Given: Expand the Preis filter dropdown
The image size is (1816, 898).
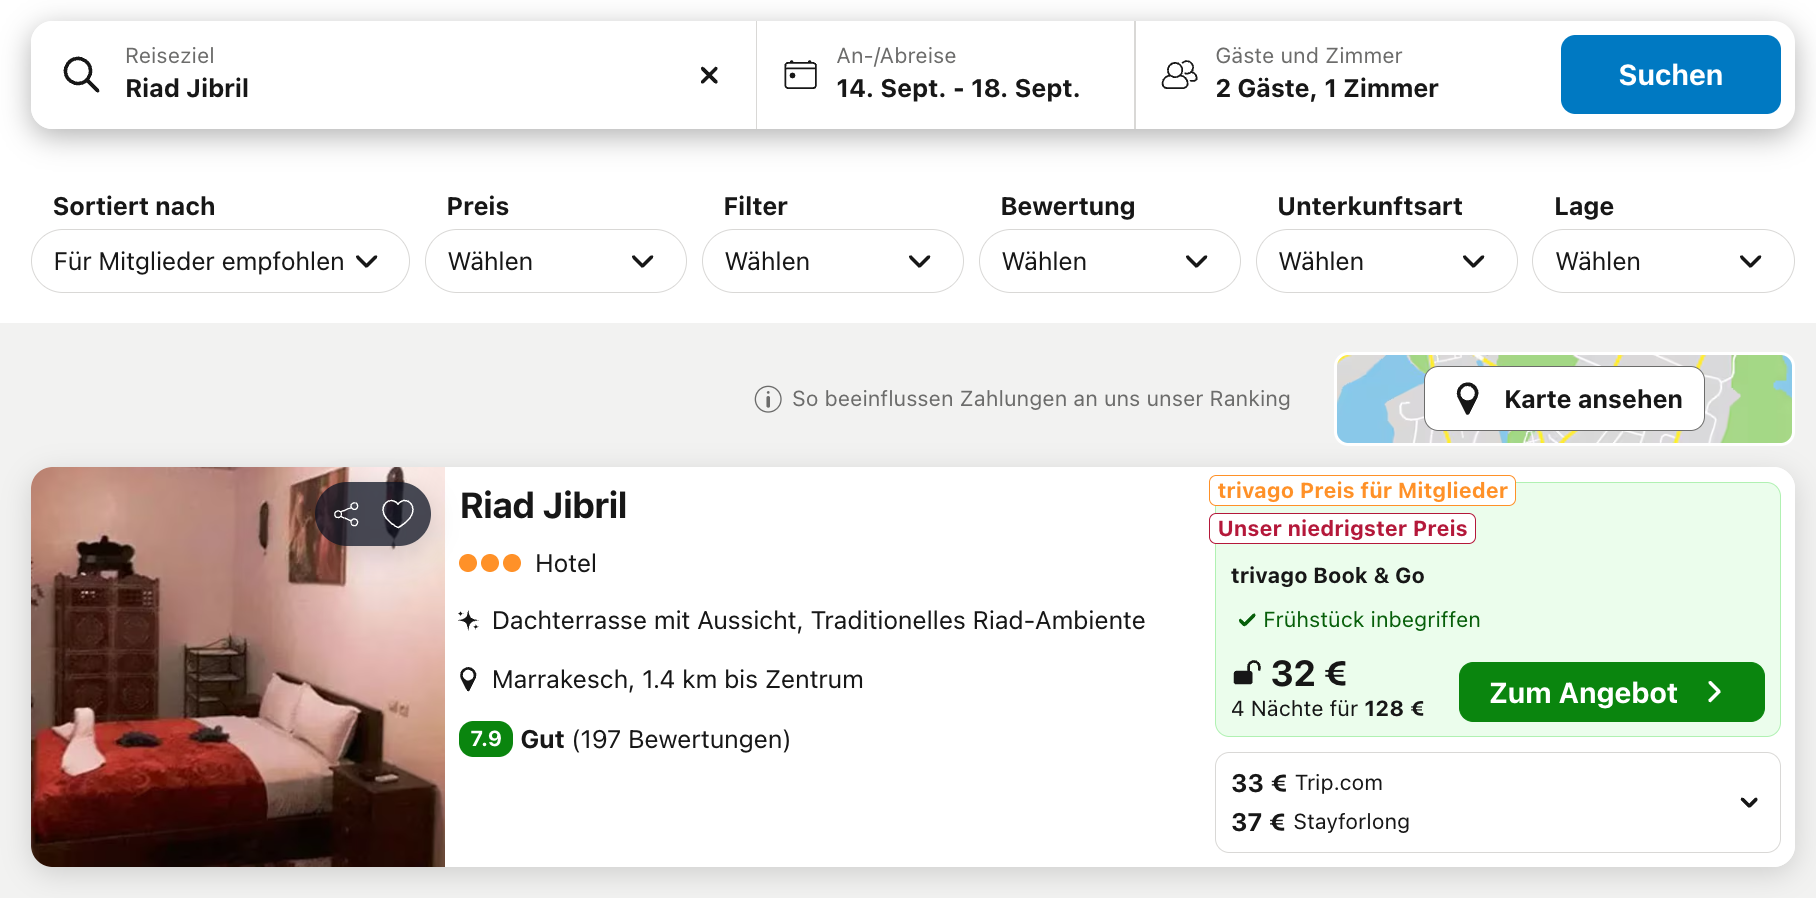Looking at the screenshot, I should [555, 261].
